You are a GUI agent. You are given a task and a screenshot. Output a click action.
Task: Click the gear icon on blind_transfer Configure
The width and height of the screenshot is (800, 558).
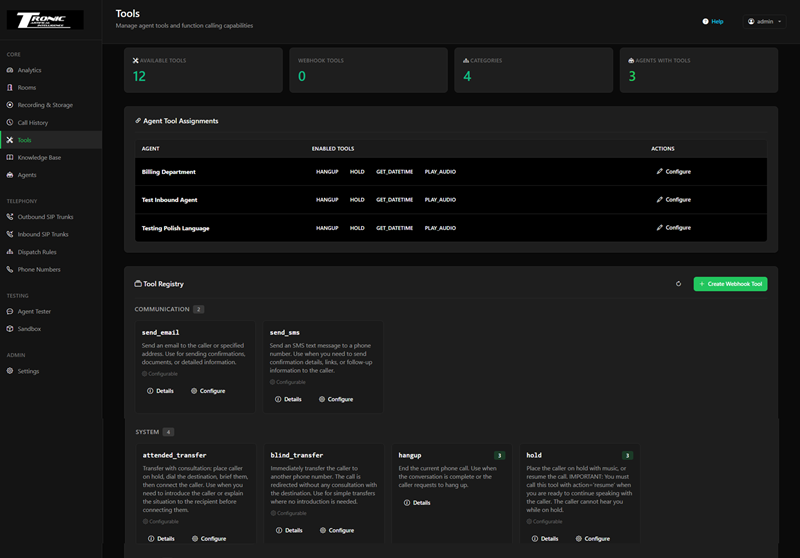tap(323, 530)
